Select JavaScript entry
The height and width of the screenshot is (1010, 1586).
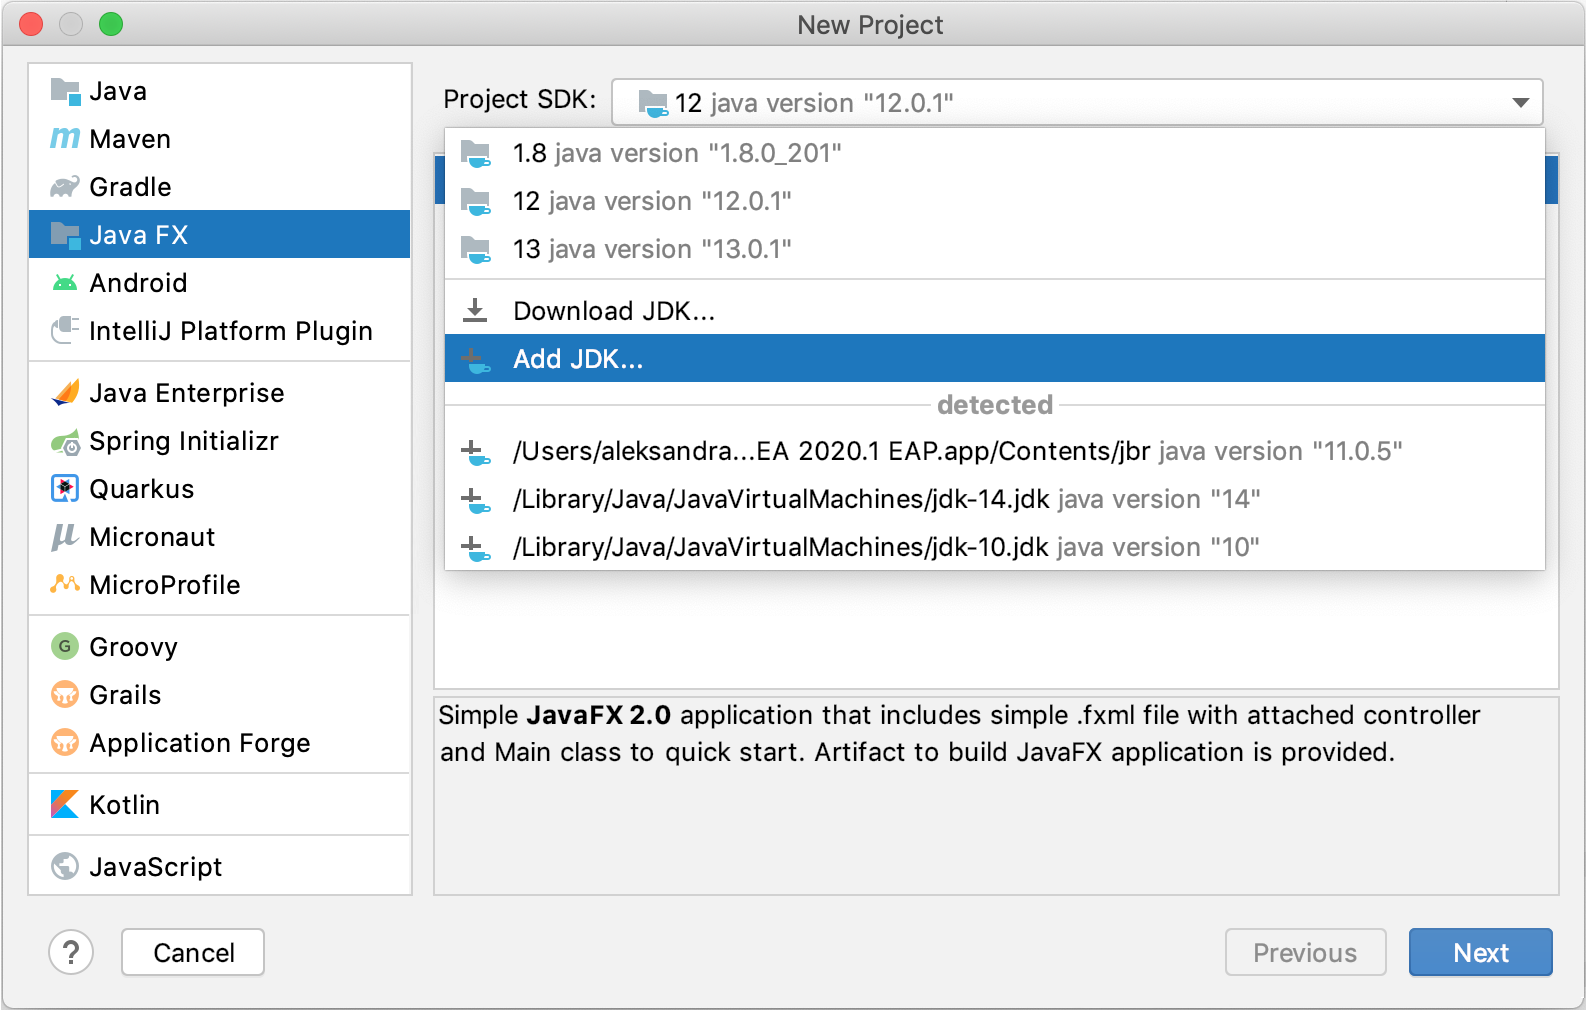pos(220,867)
